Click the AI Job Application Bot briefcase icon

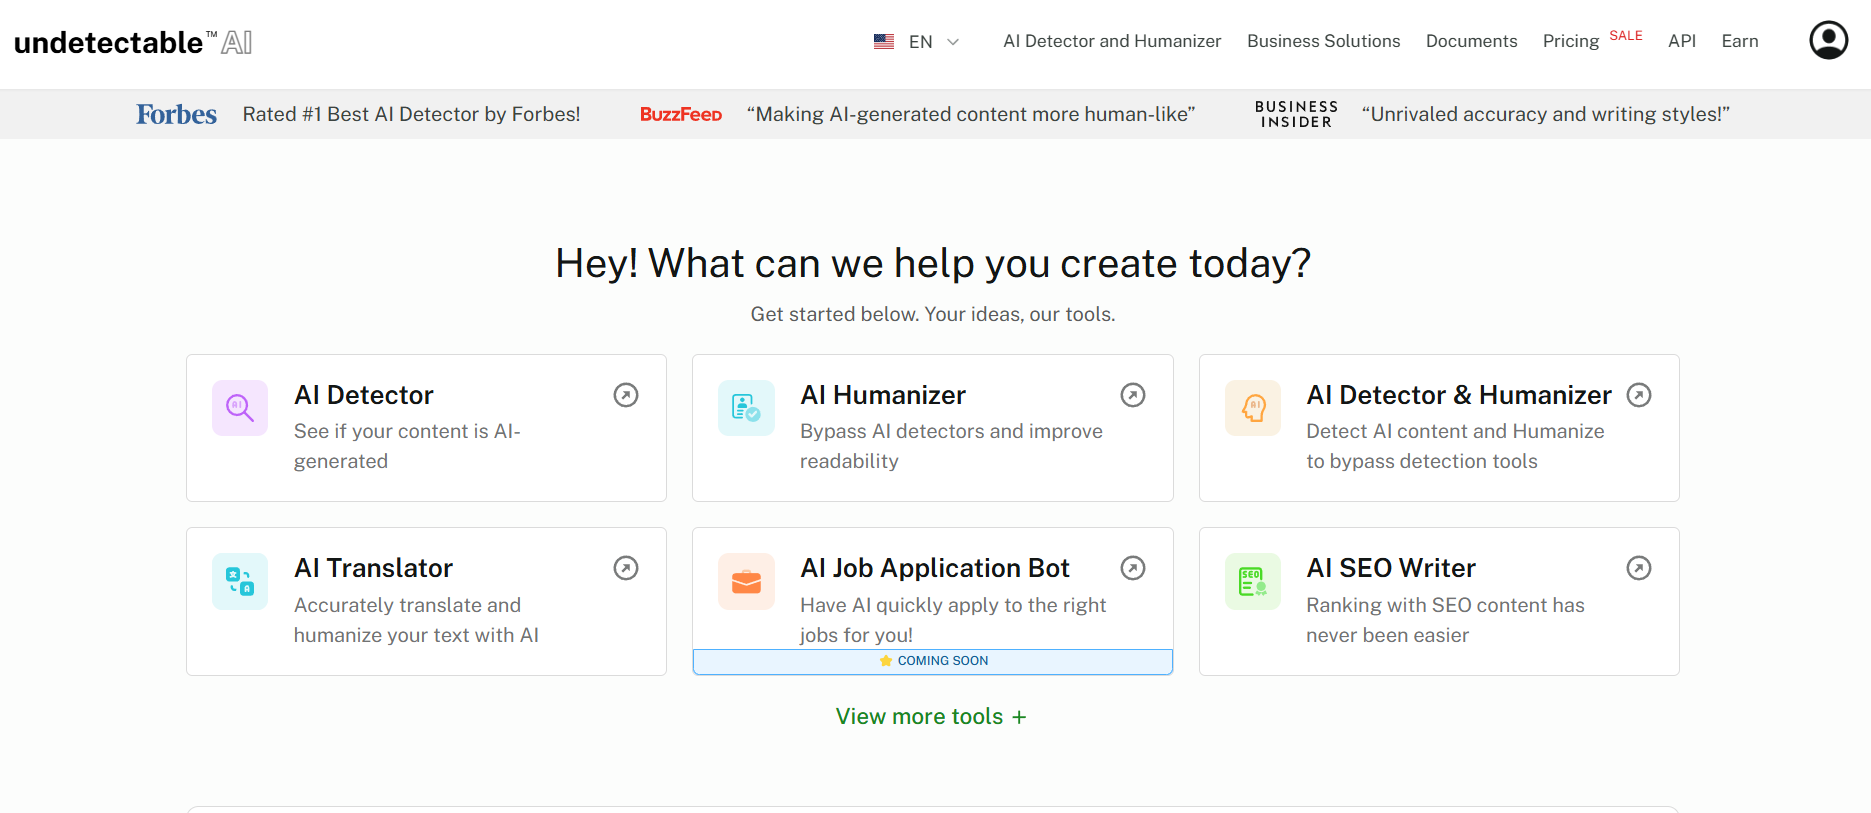746,581
